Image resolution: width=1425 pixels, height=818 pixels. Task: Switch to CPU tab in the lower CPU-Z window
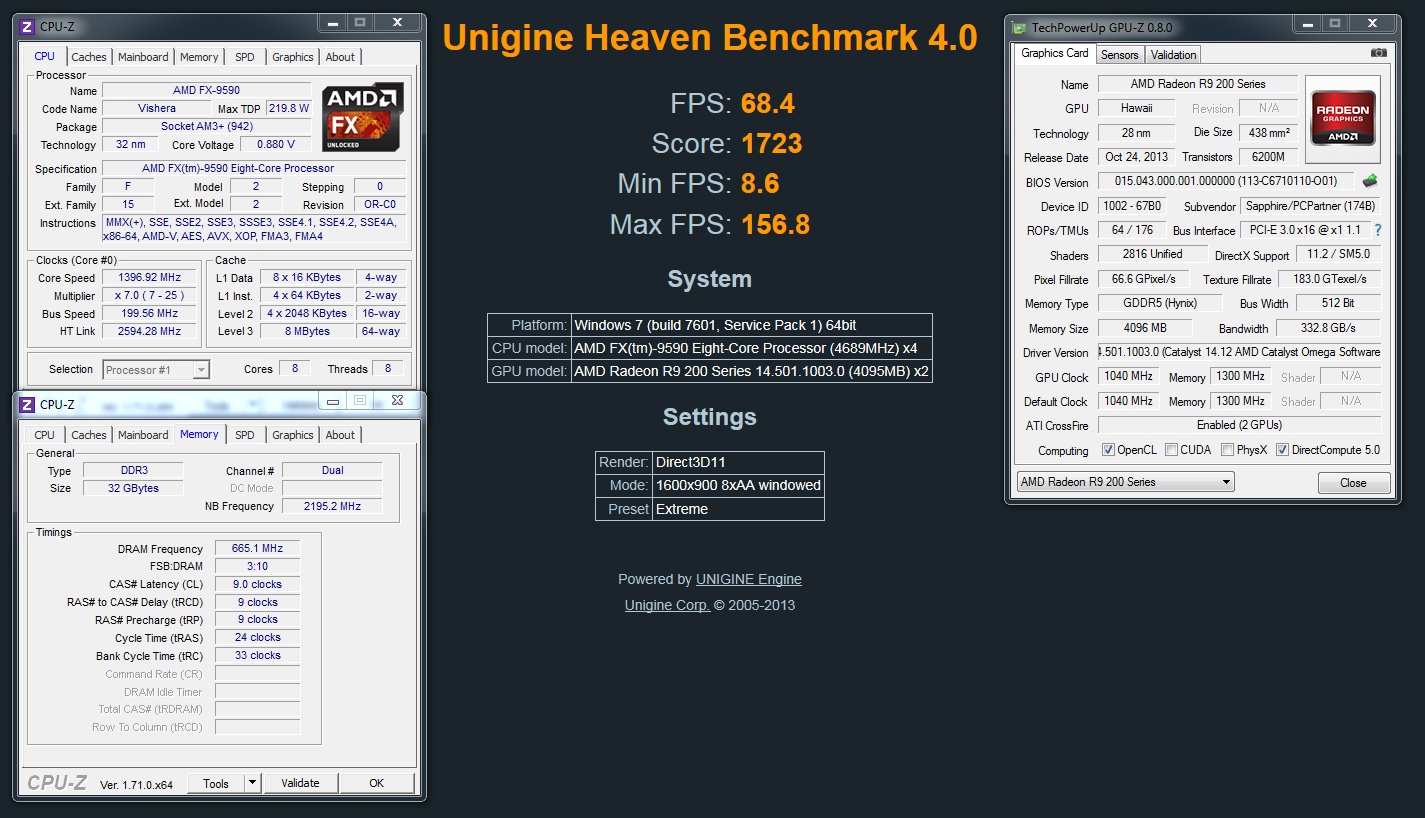(45, 435)
